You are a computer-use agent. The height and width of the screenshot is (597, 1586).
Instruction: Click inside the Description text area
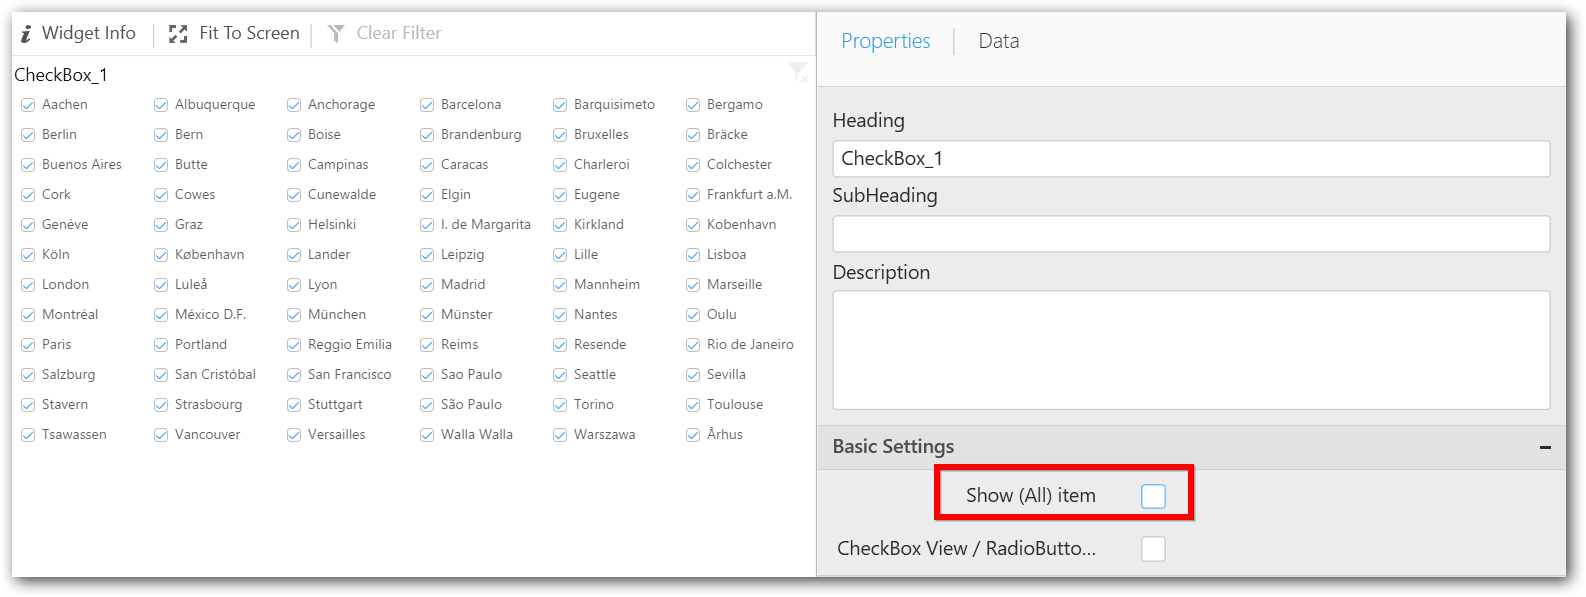click(1190, 350)
